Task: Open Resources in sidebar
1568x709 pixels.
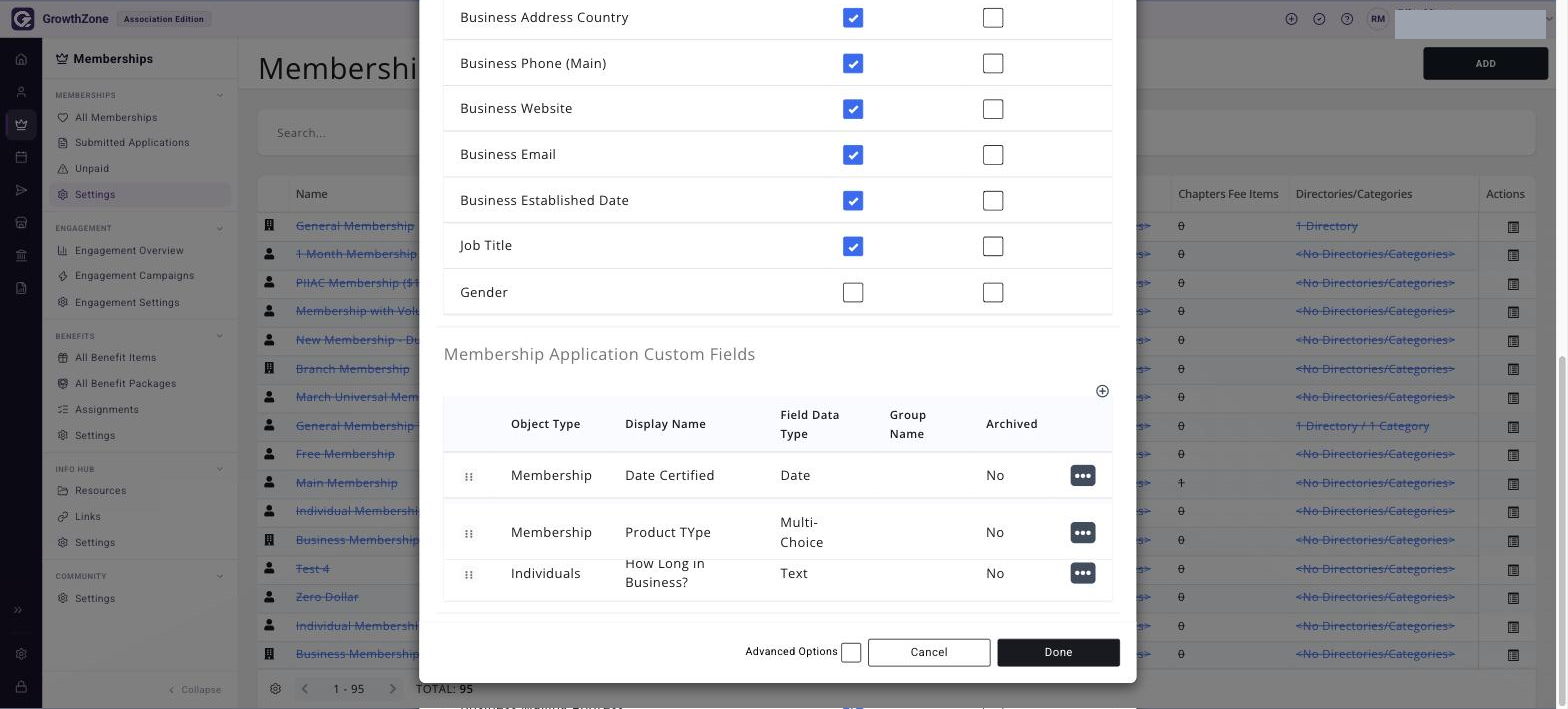Action: pos(100,491)
